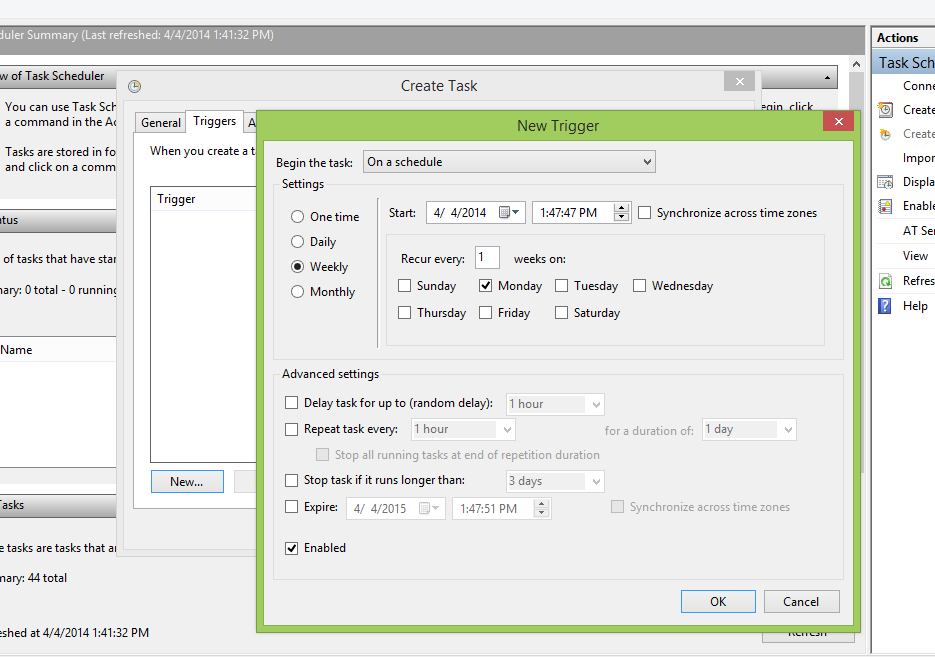Click the clock icon in Create Task title bar

click(135, 87)
